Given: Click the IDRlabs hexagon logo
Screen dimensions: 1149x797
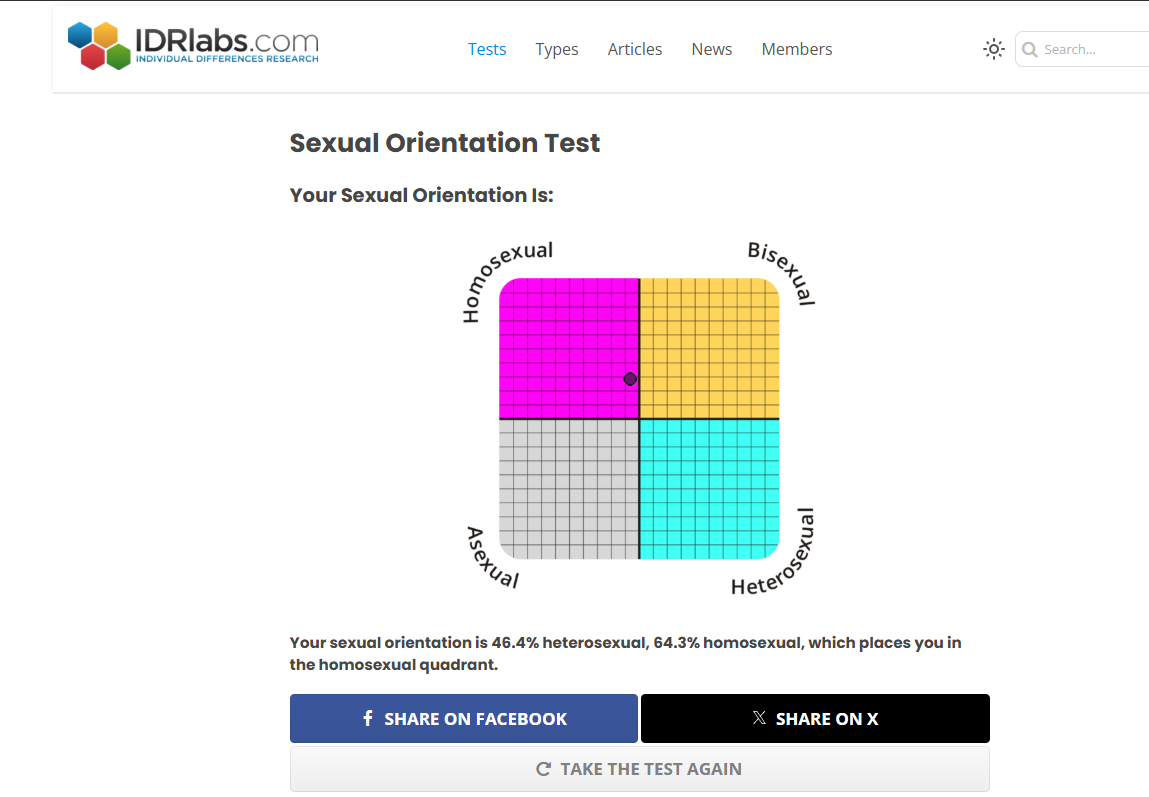Looking at the screenshot, I should (x=99, y=45).
